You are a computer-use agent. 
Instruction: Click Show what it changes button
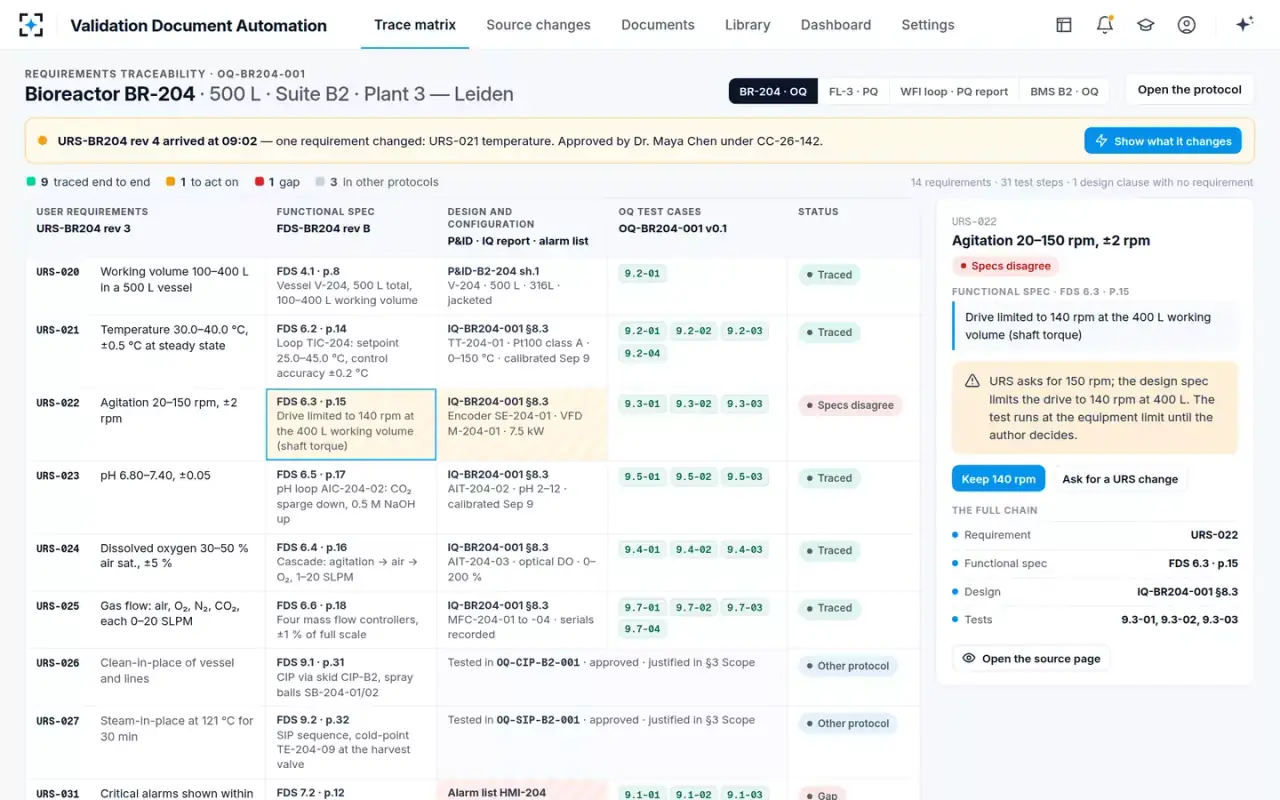point(1163,141)
